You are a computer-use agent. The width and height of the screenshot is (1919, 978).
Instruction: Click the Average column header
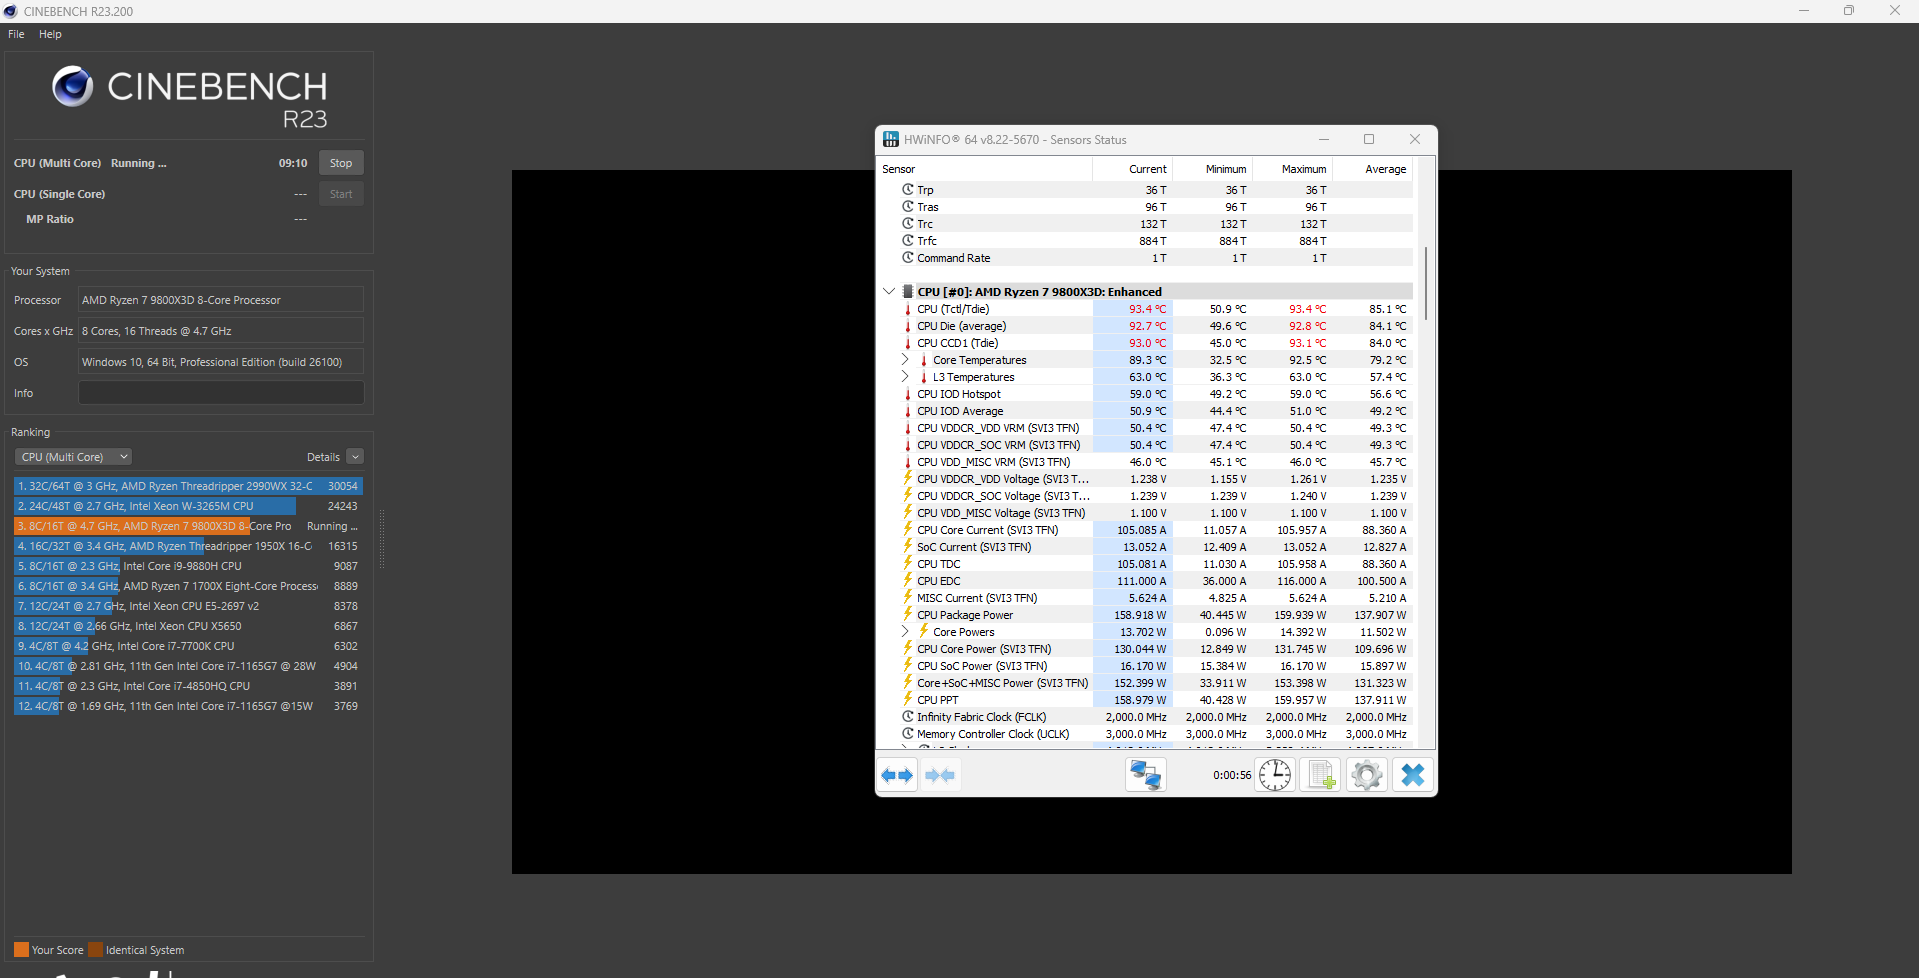tap(1373, 169)
